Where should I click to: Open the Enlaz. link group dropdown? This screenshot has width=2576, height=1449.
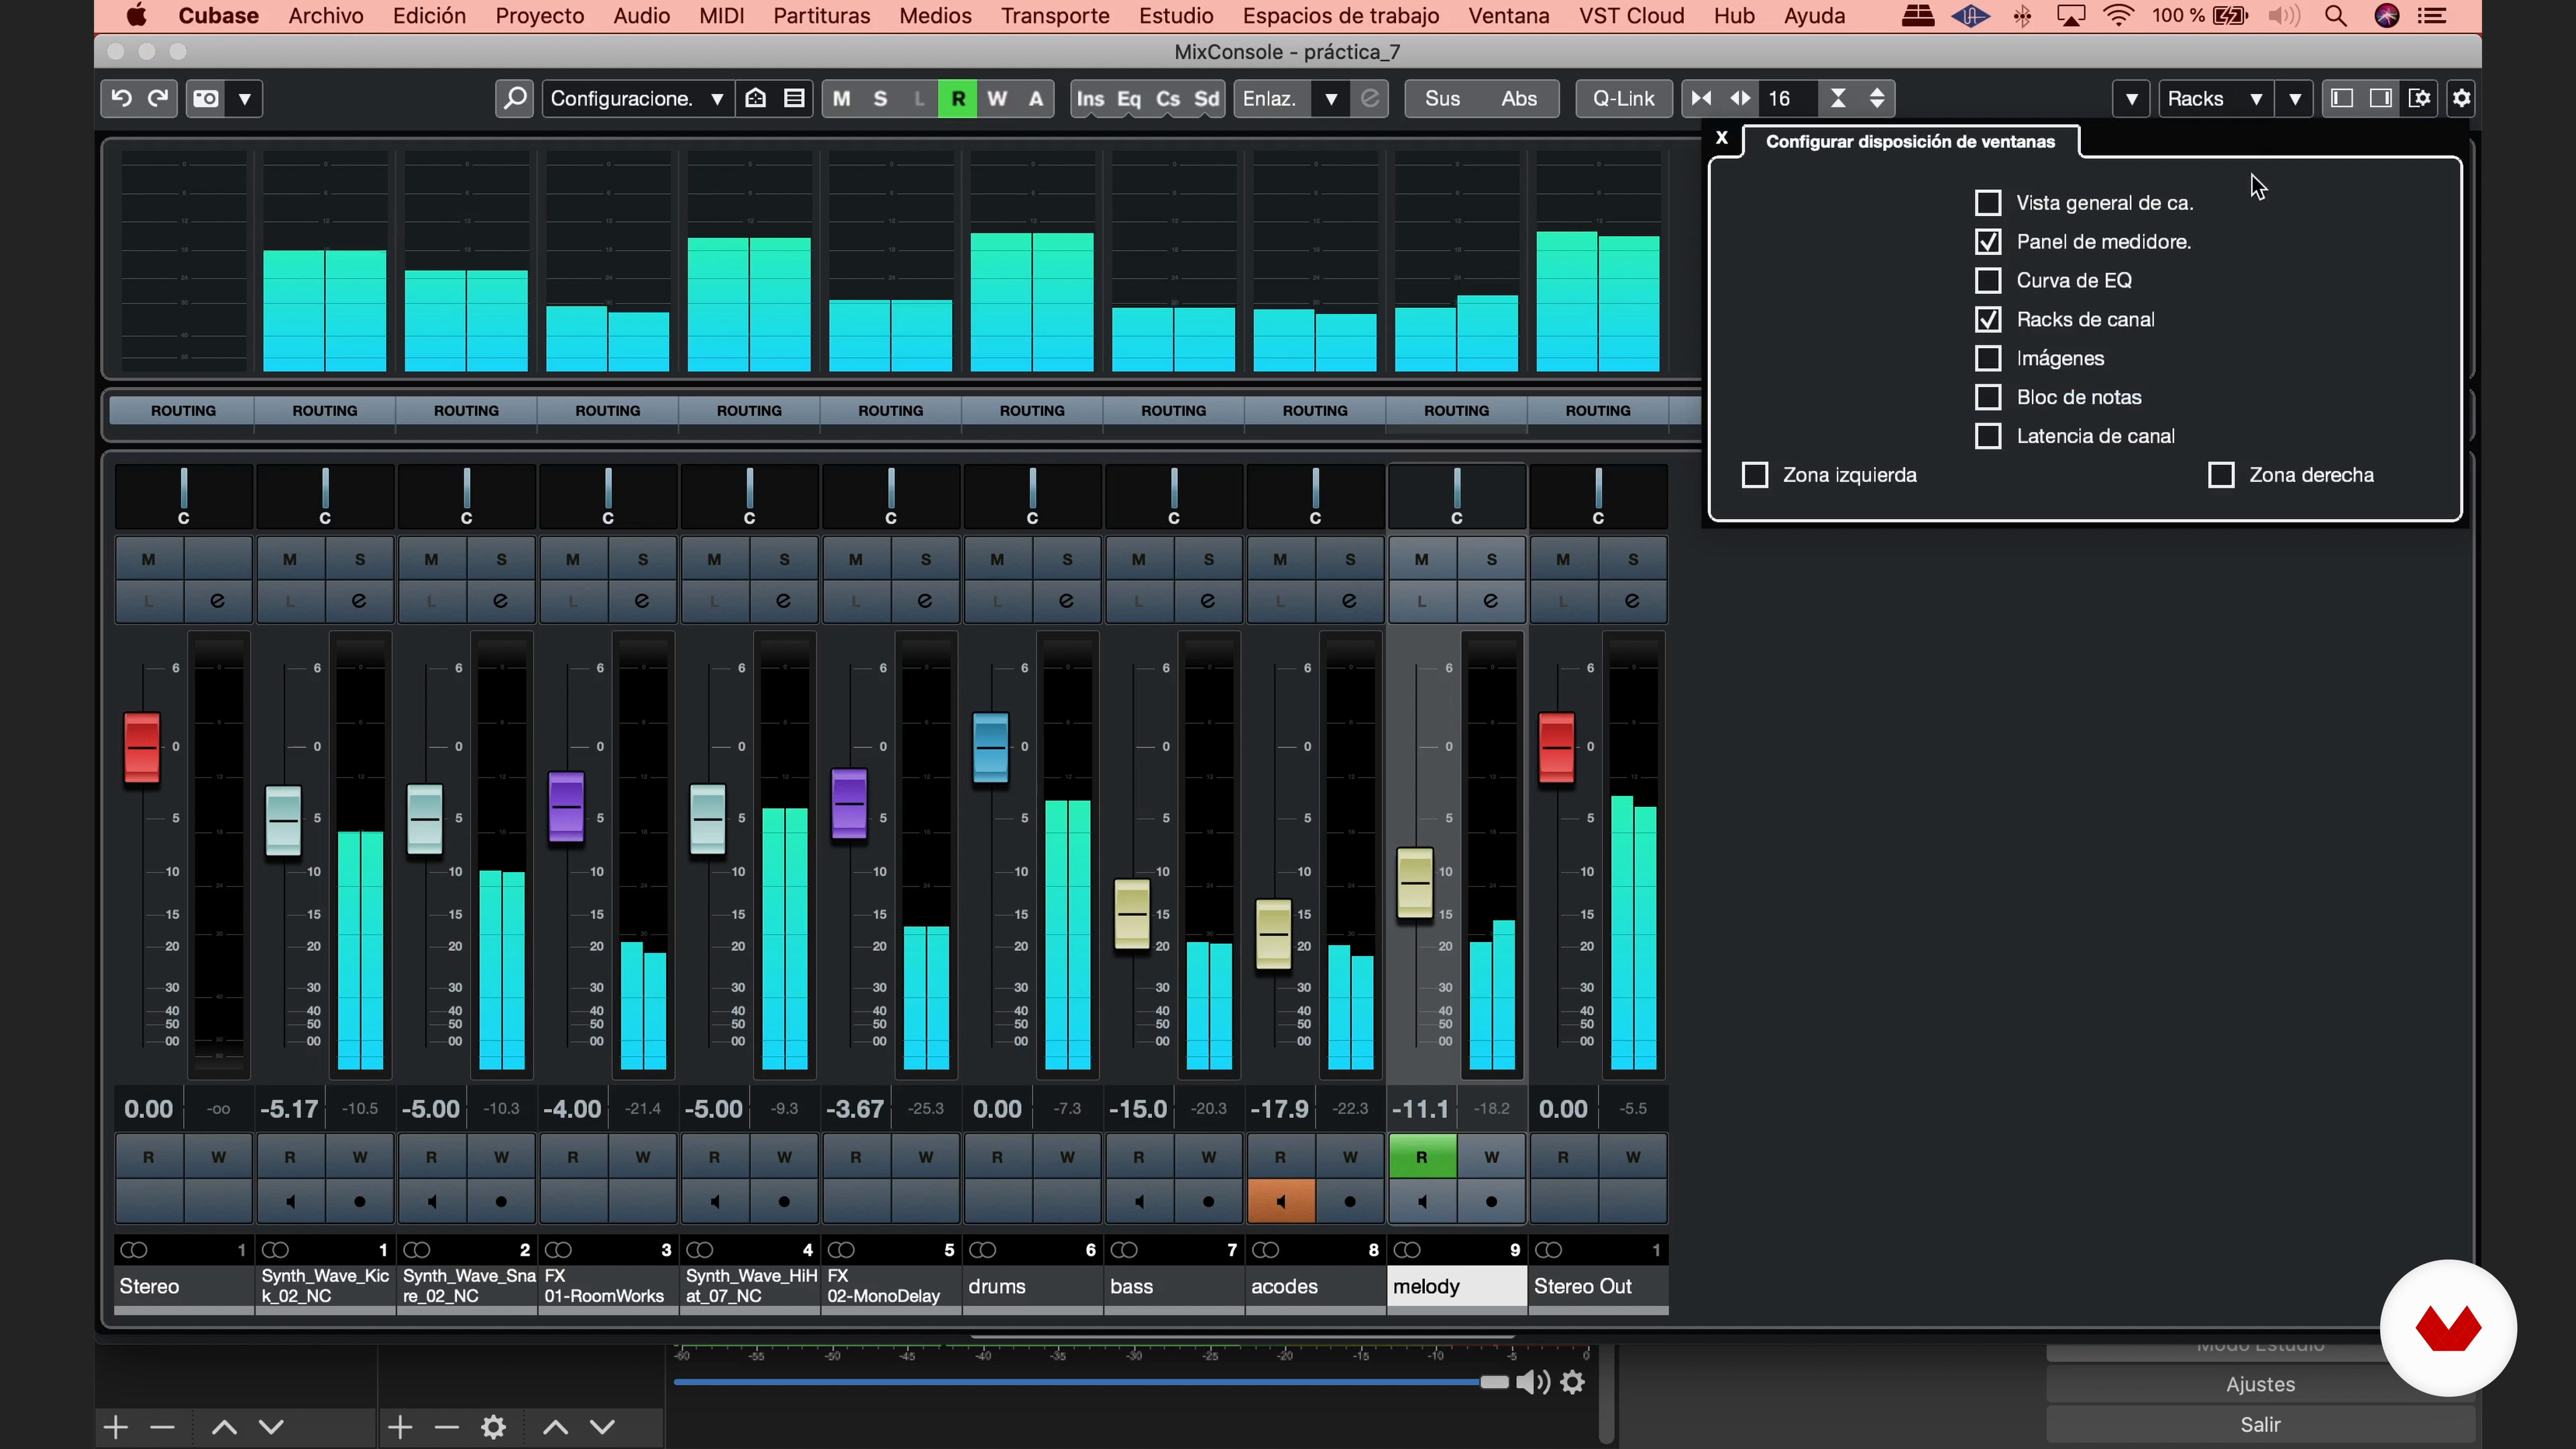click(1331, 98)
